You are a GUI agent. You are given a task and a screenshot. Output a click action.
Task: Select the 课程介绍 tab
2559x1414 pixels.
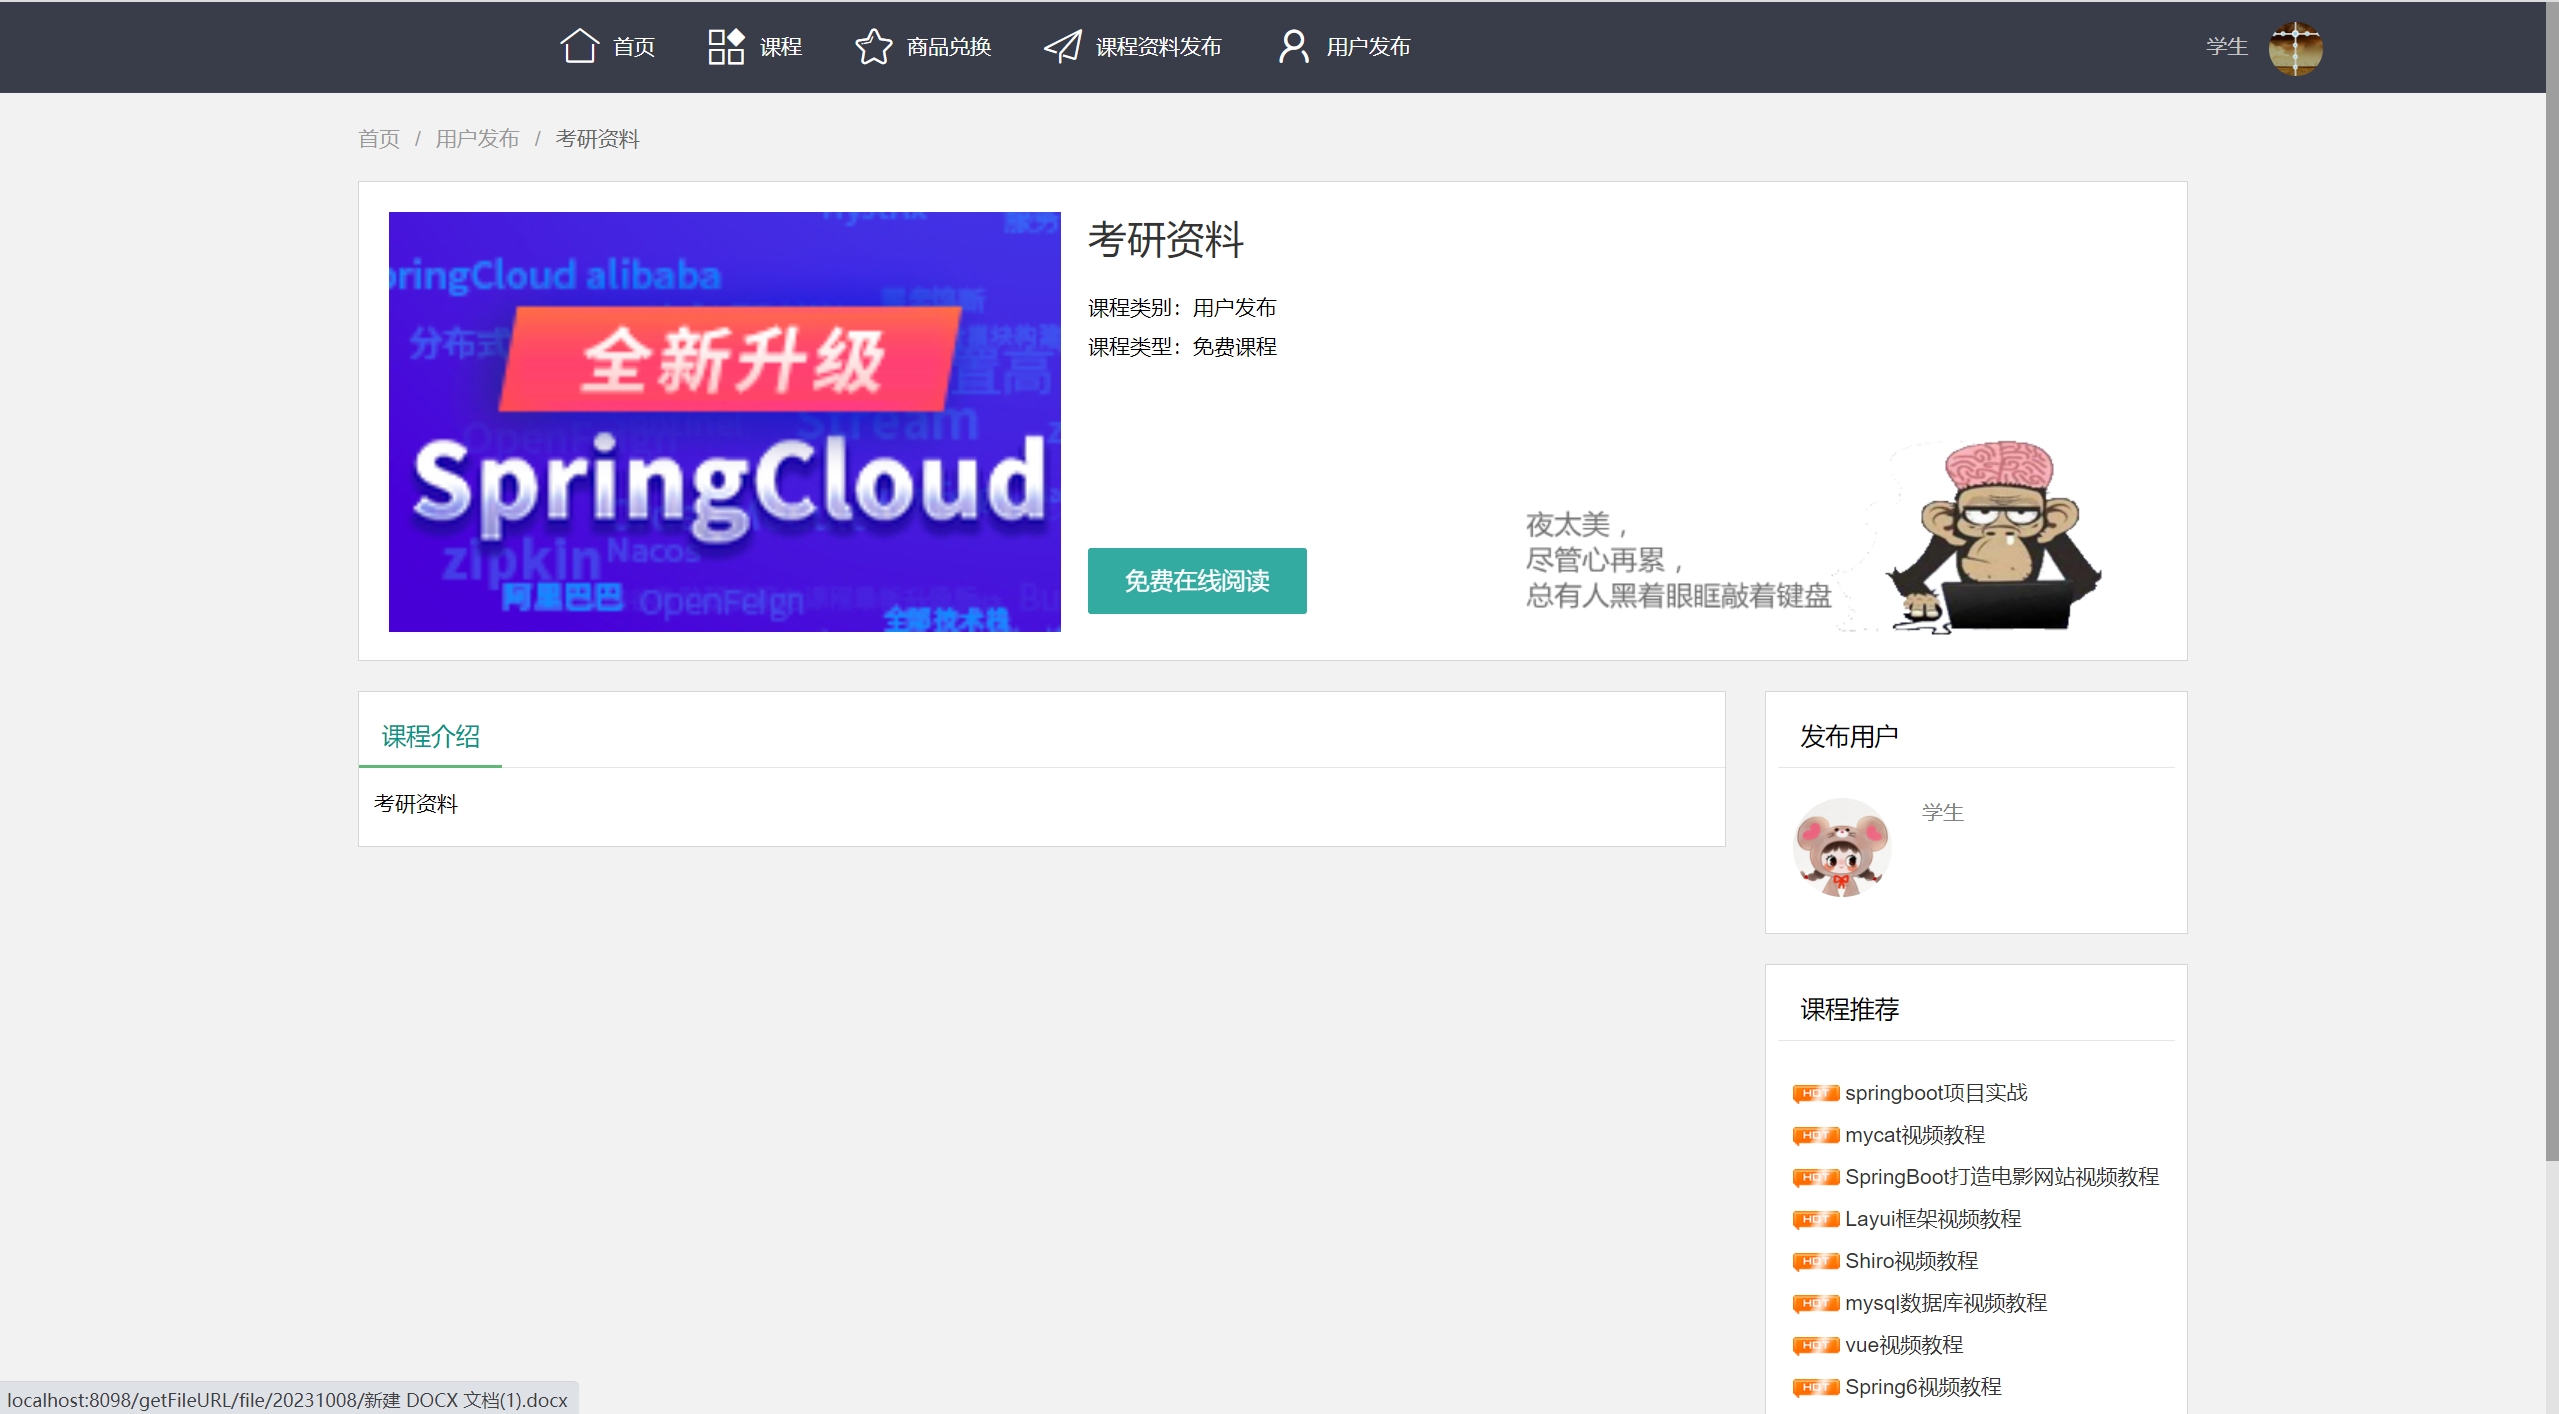point(430,737)
